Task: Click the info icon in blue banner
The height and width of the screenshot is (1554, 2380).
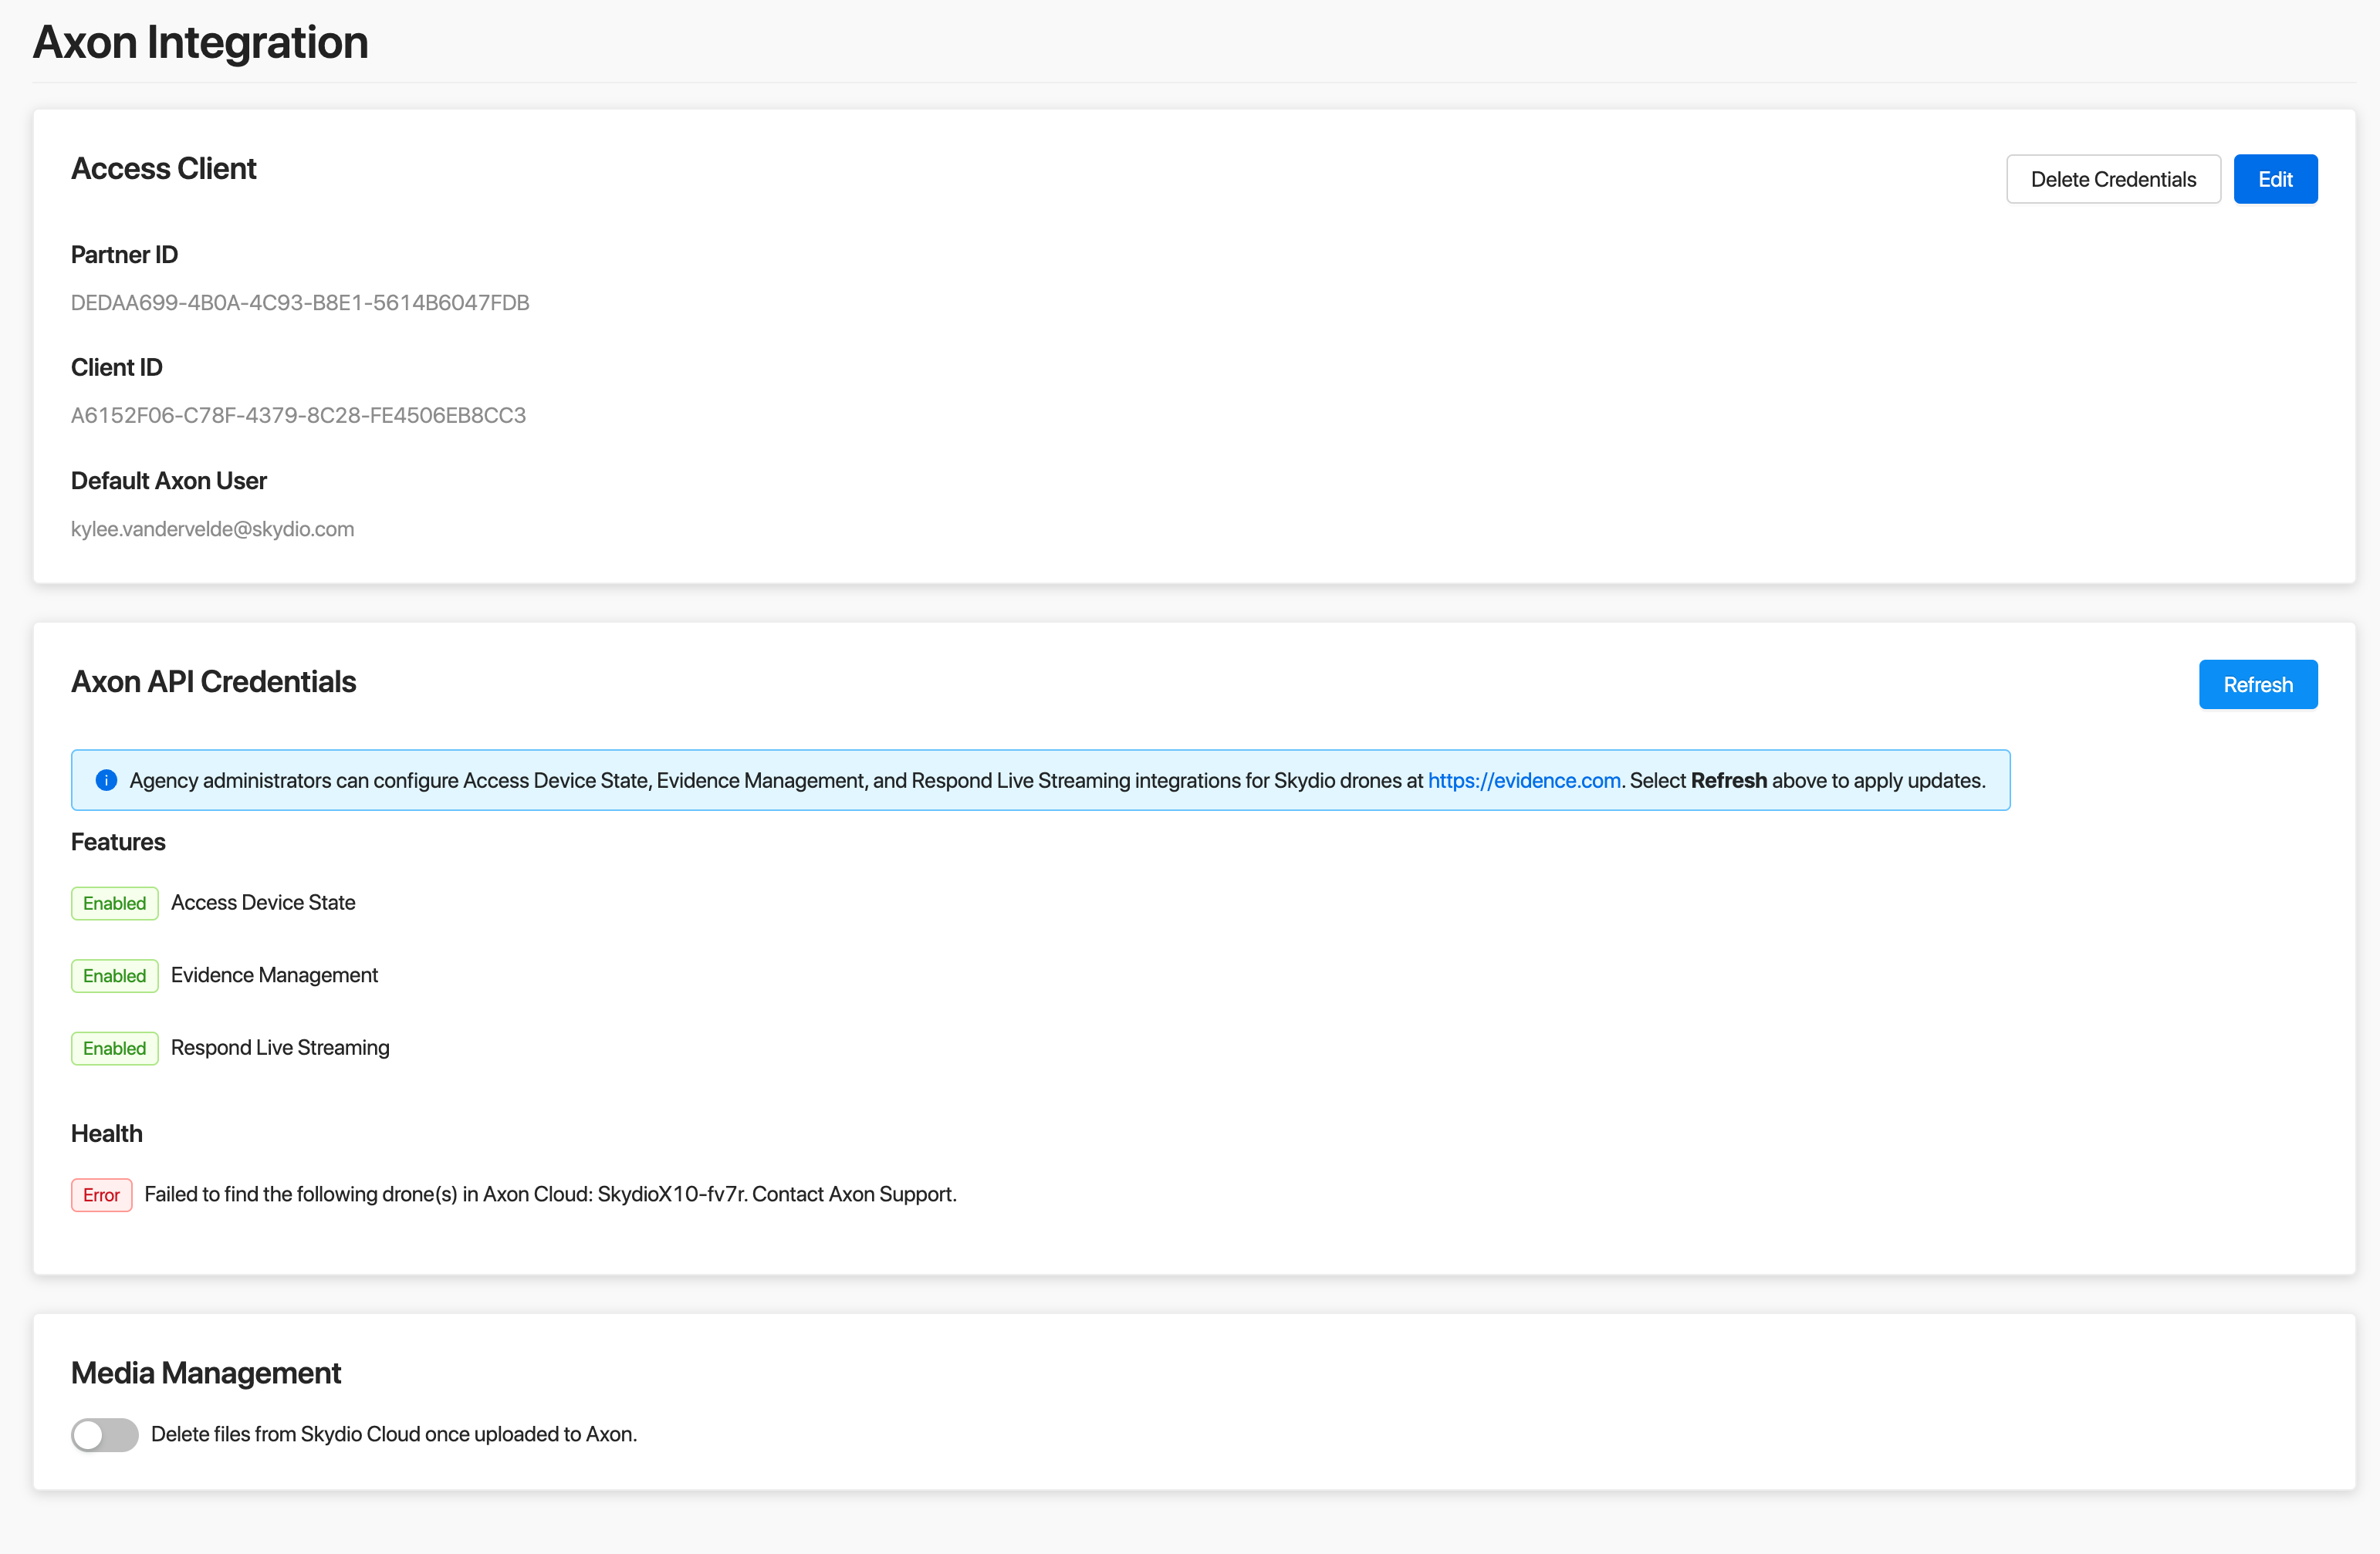Action: coord(106,780)
